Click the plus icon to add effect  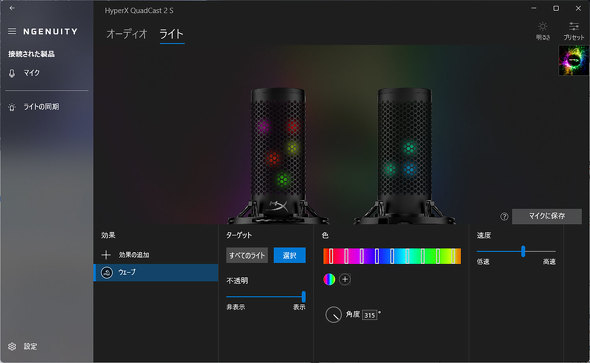coord(106,255)
